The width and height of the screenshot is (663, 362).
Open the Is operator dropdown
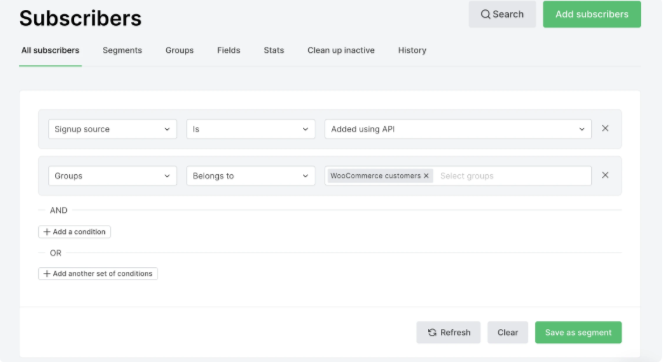(x=251, y=129)
